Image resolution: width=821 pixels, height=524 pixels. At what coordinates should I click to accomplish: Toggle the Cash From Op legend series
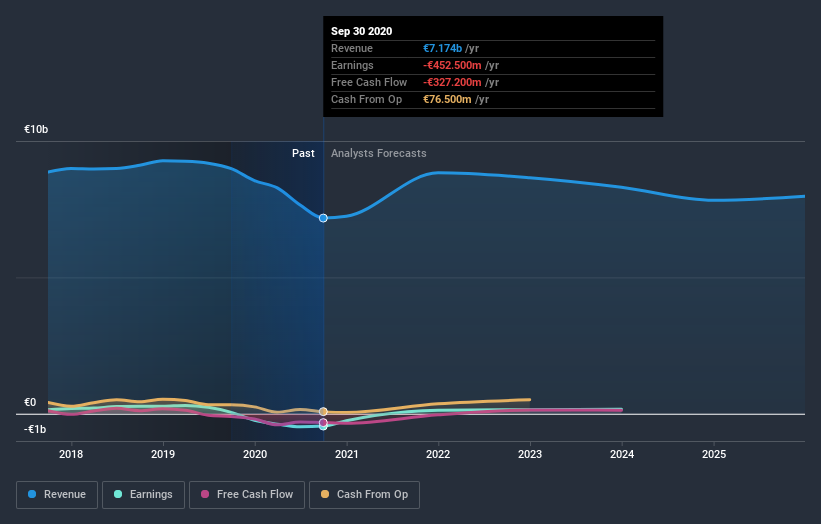pyautogui.click(x=364, y=495)
